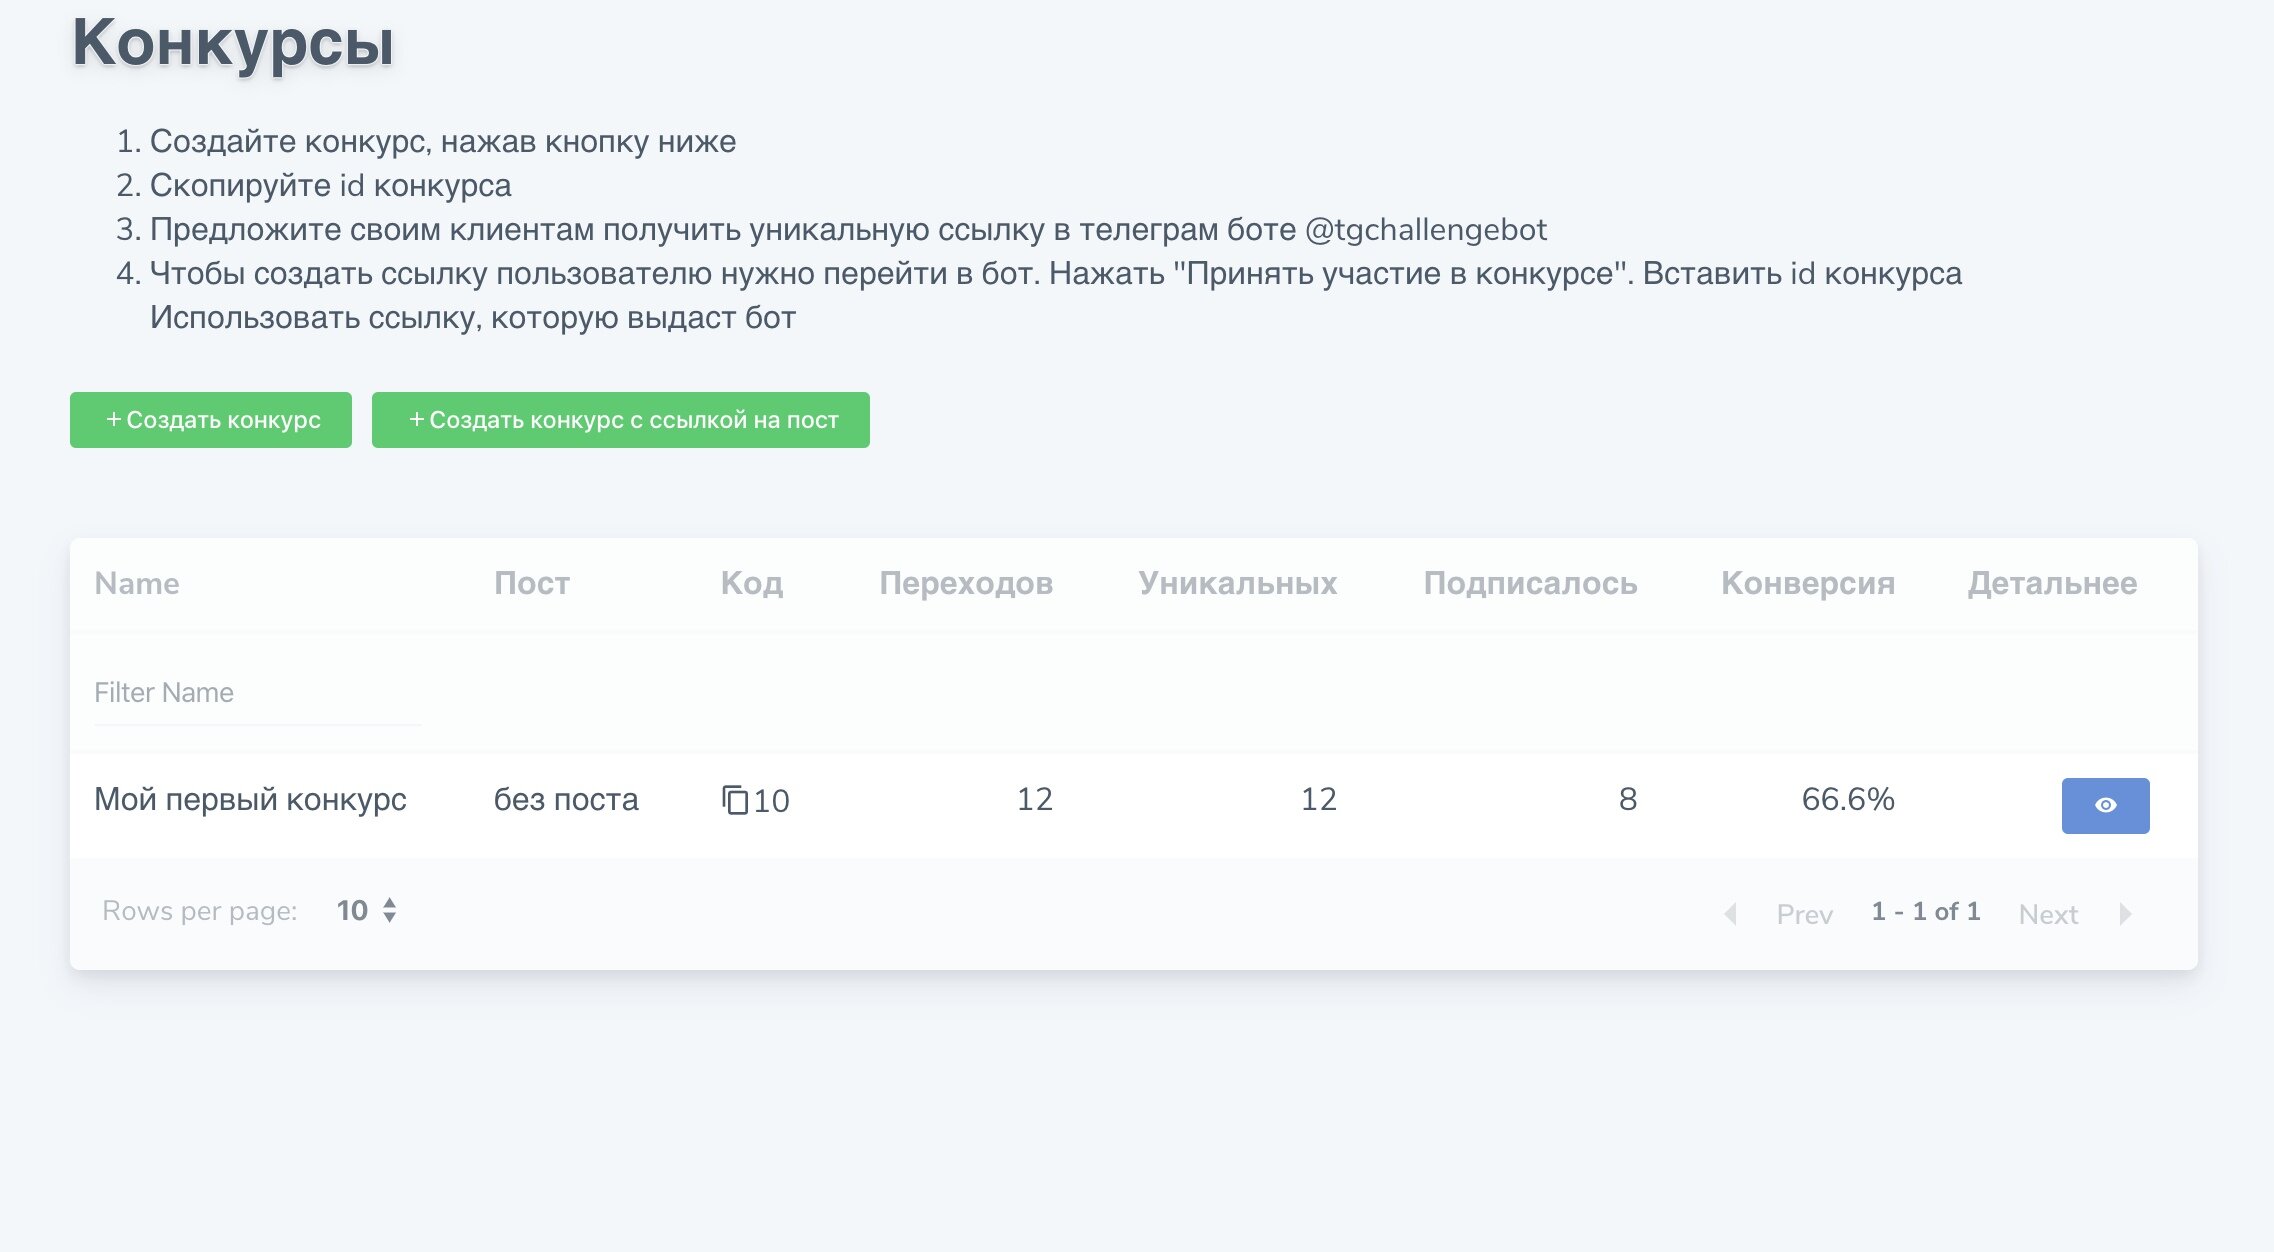Click the rows per page stepper arrows
2274x1252 pixels.
[x=390, y=910]
